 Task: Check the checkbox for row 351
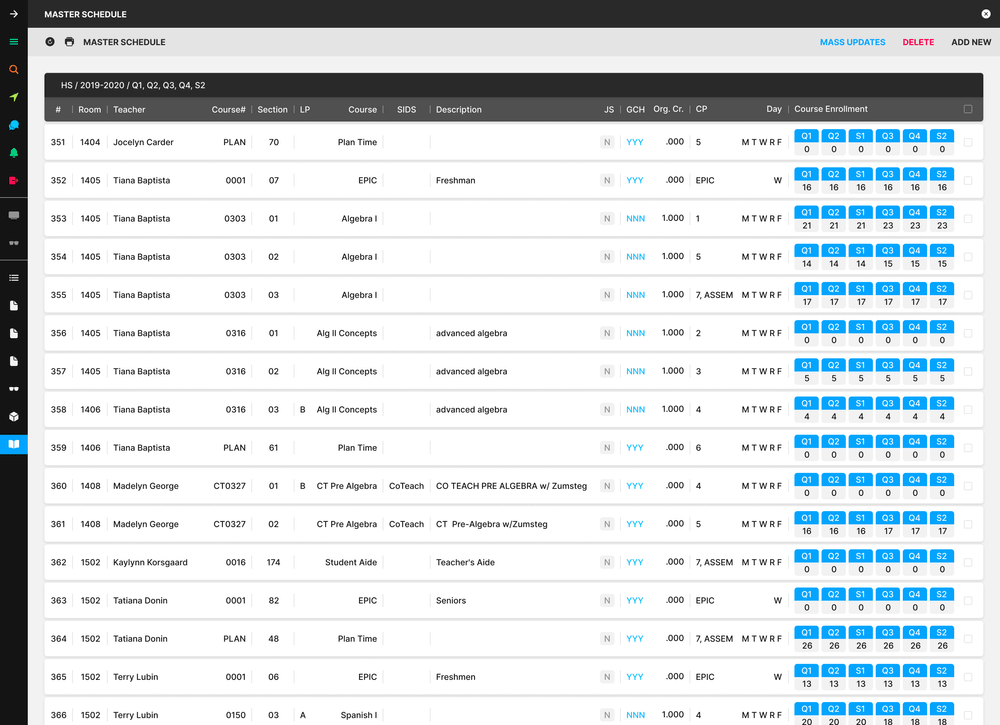tap(967, 143)
